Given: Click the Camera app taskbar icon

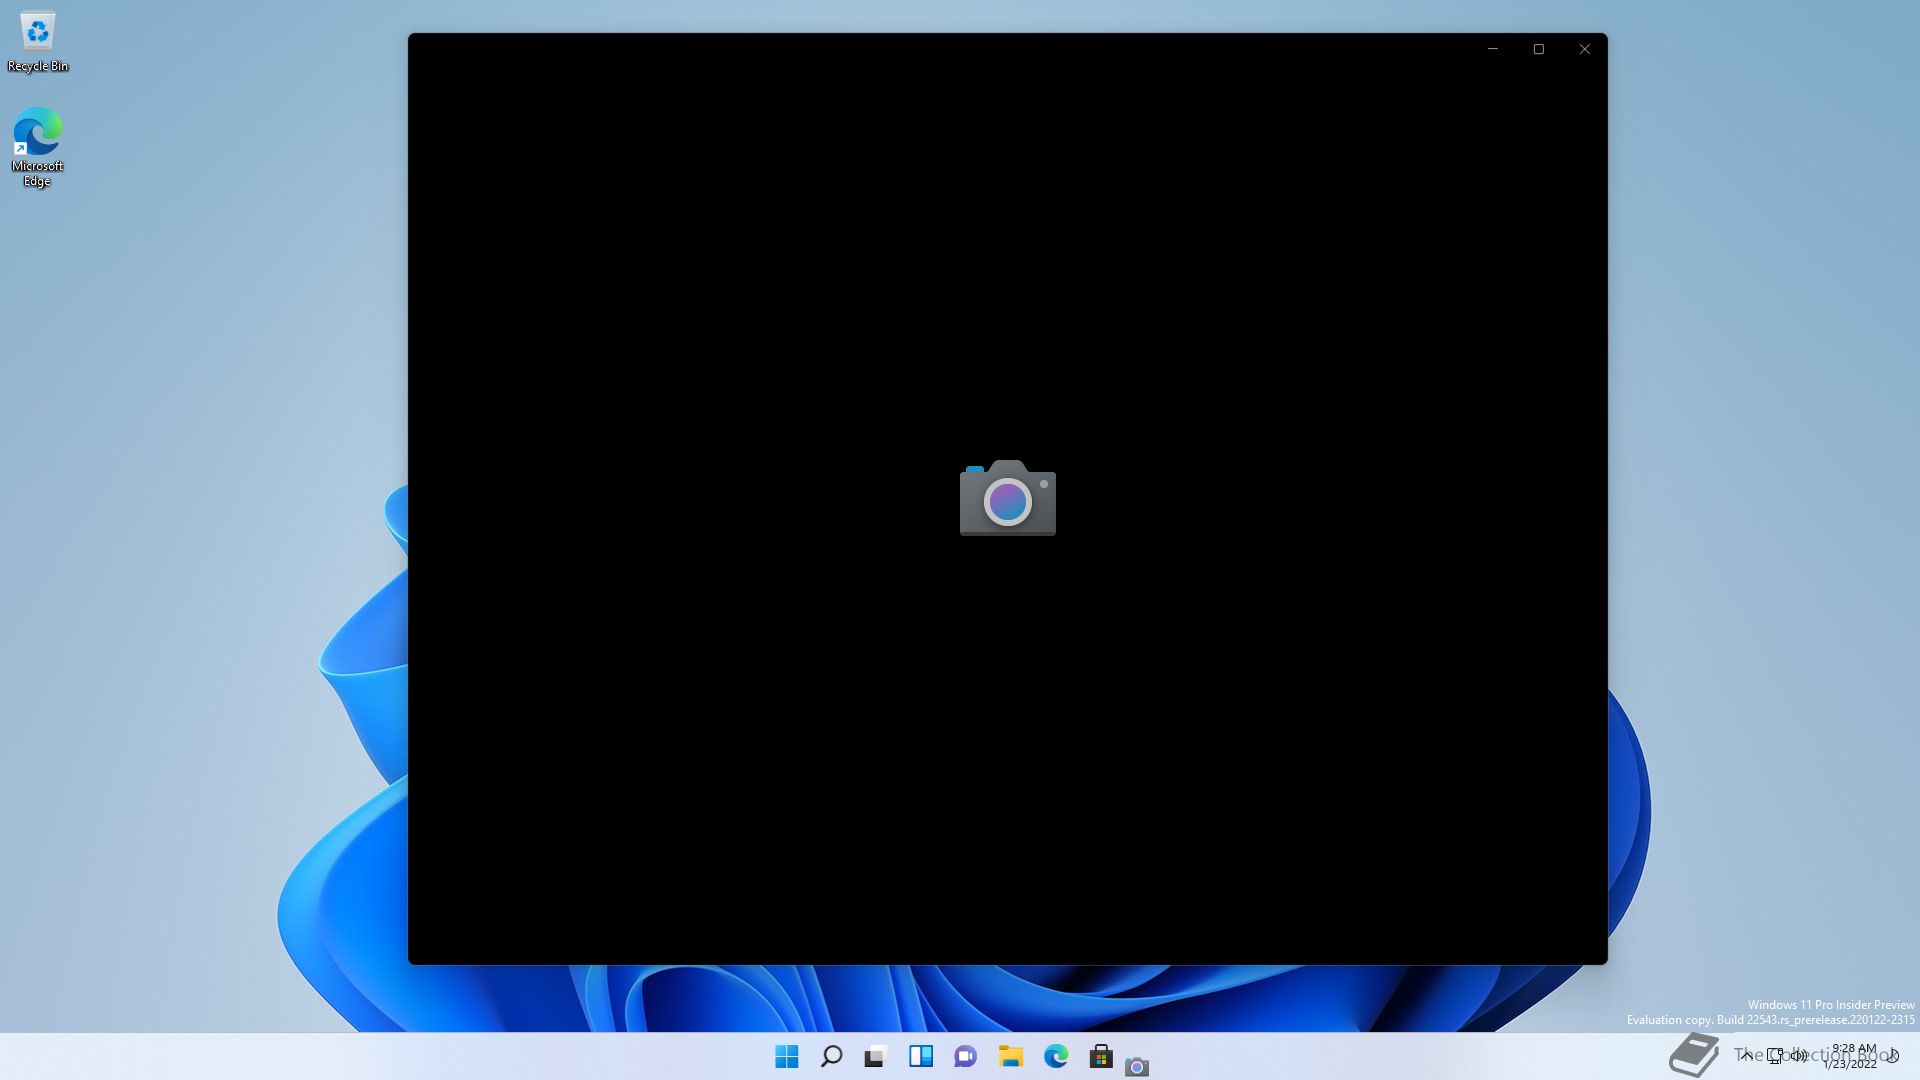Looking at the screenshot, I should point(1137,1066).
